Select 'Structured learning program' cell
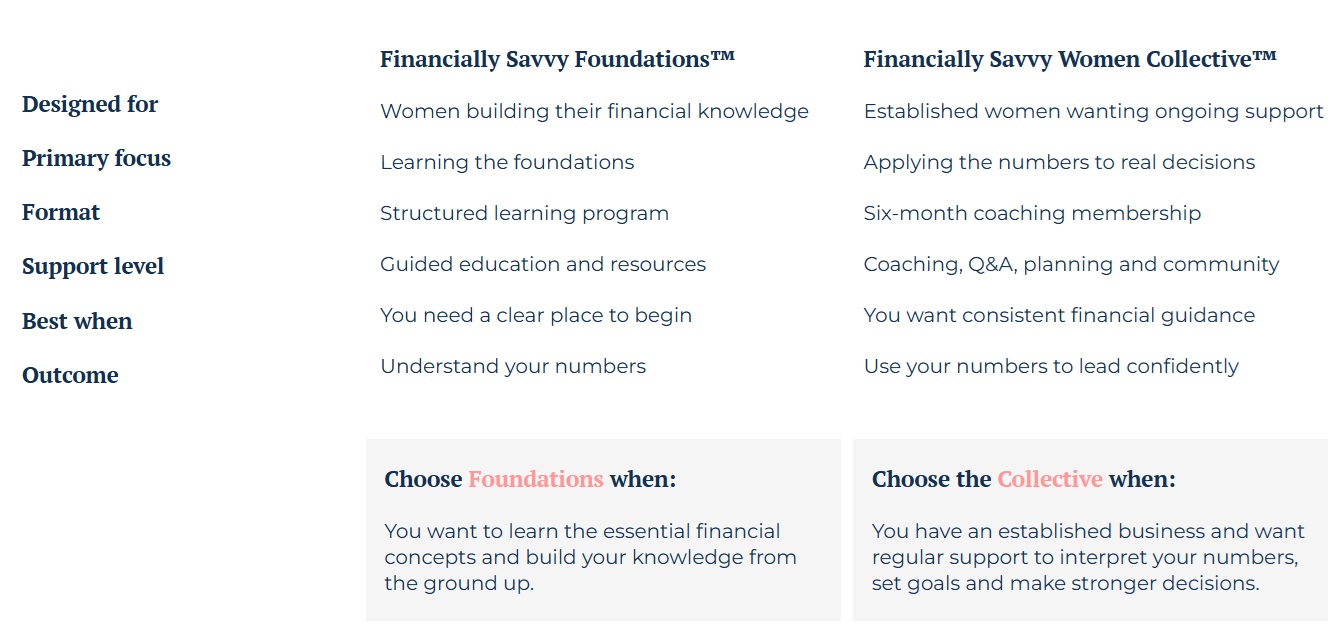This screenshot has width=1344, height=635. click(x=524, y=213)
